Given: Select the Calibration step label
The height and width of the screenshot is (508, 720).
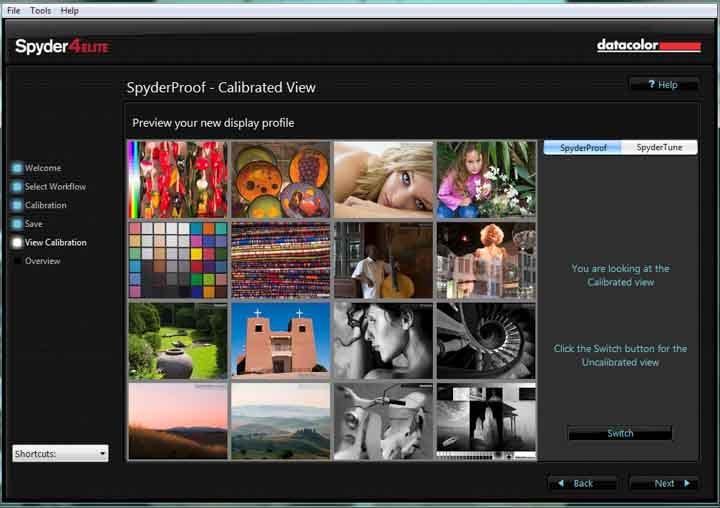Looking at the screenshot, I should 45,205.
